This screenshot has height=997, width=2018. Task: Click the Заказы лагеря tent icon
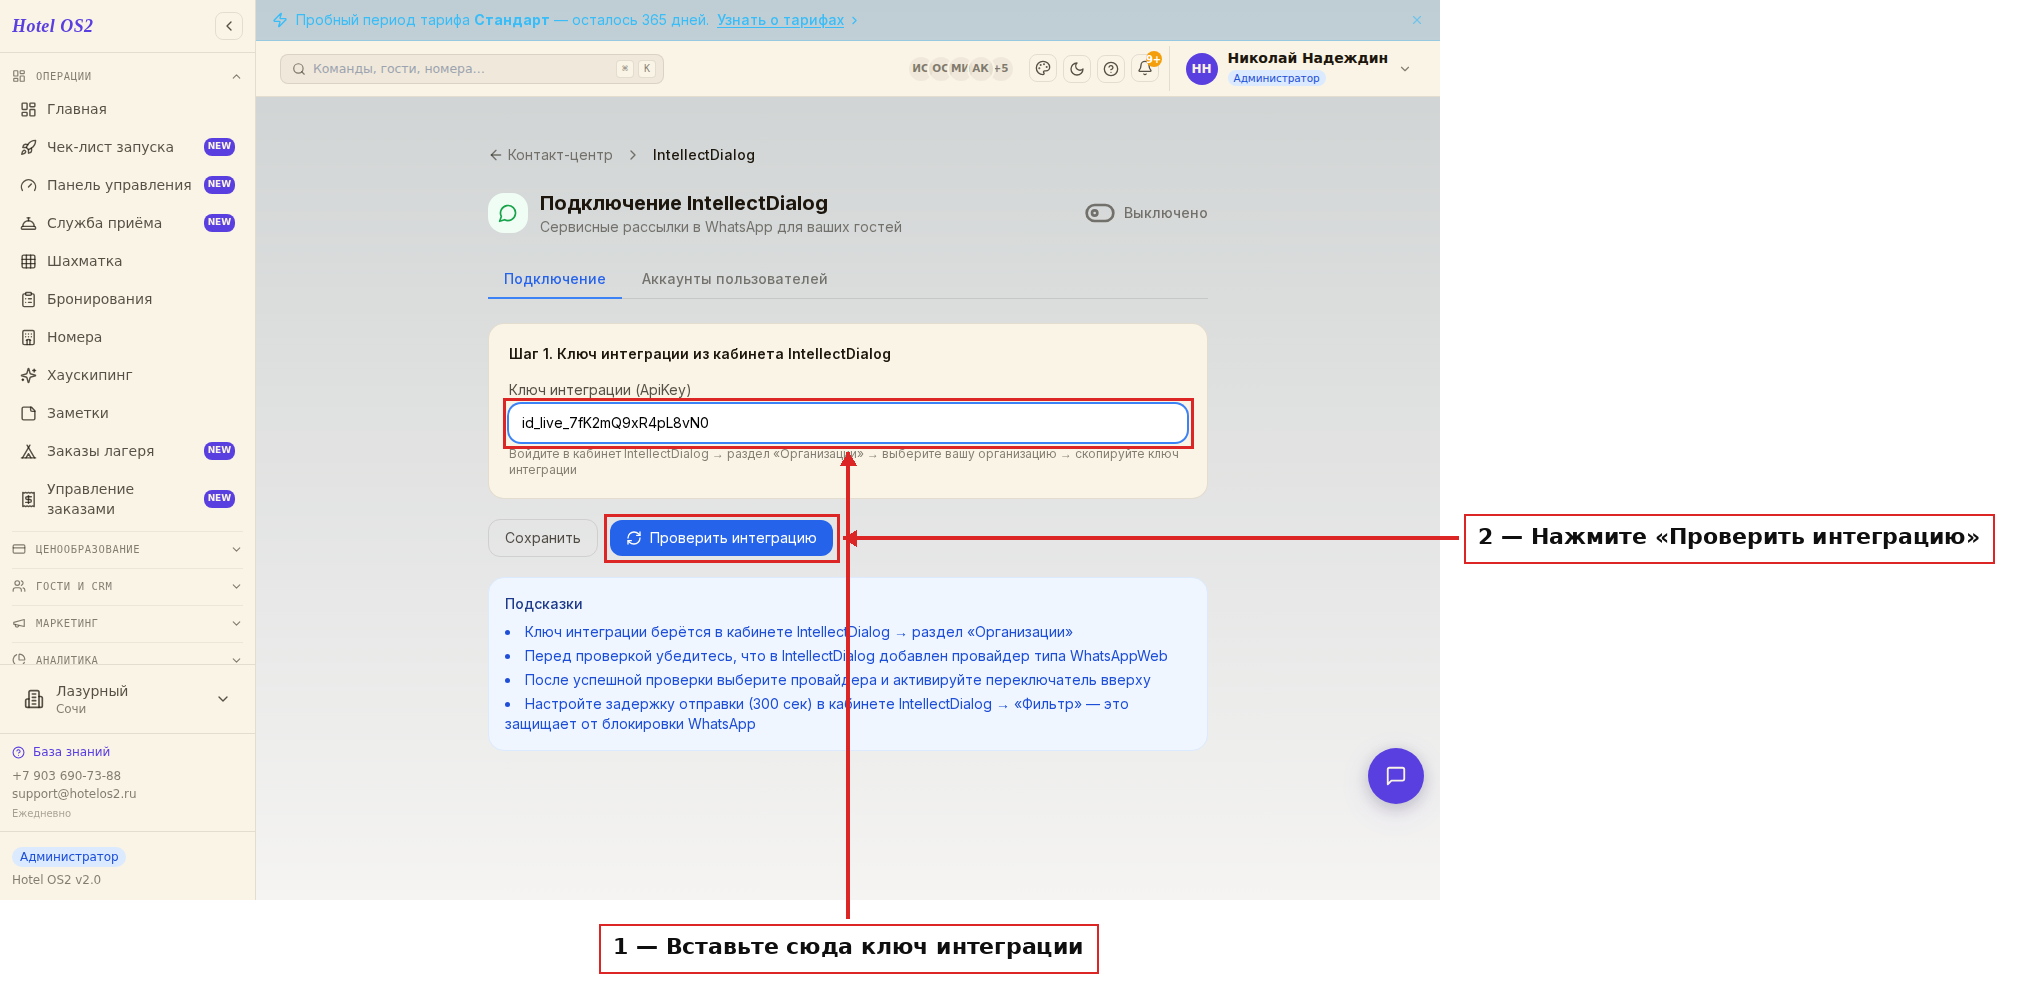[29, 451]
